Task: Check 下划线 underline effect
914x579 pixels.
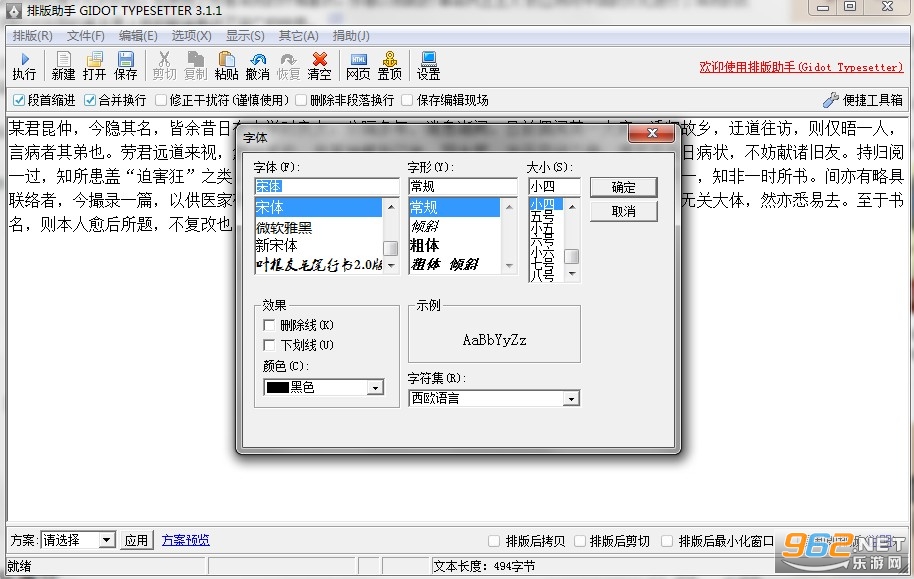Action: tap(269, 345)
